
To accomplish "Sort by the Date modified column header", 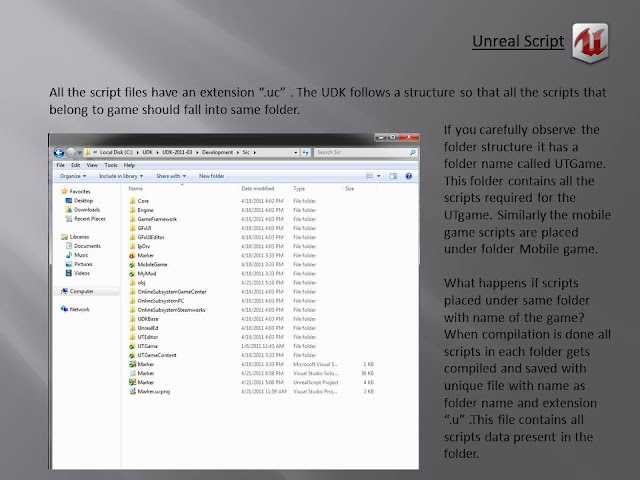I will [258, 189].
